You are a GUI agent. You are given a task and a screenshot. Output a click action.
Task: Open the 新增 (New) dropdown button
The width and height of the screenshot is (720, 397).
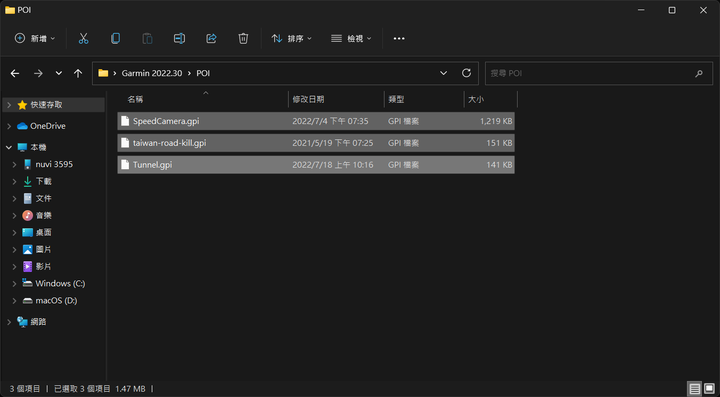point(35,39)
